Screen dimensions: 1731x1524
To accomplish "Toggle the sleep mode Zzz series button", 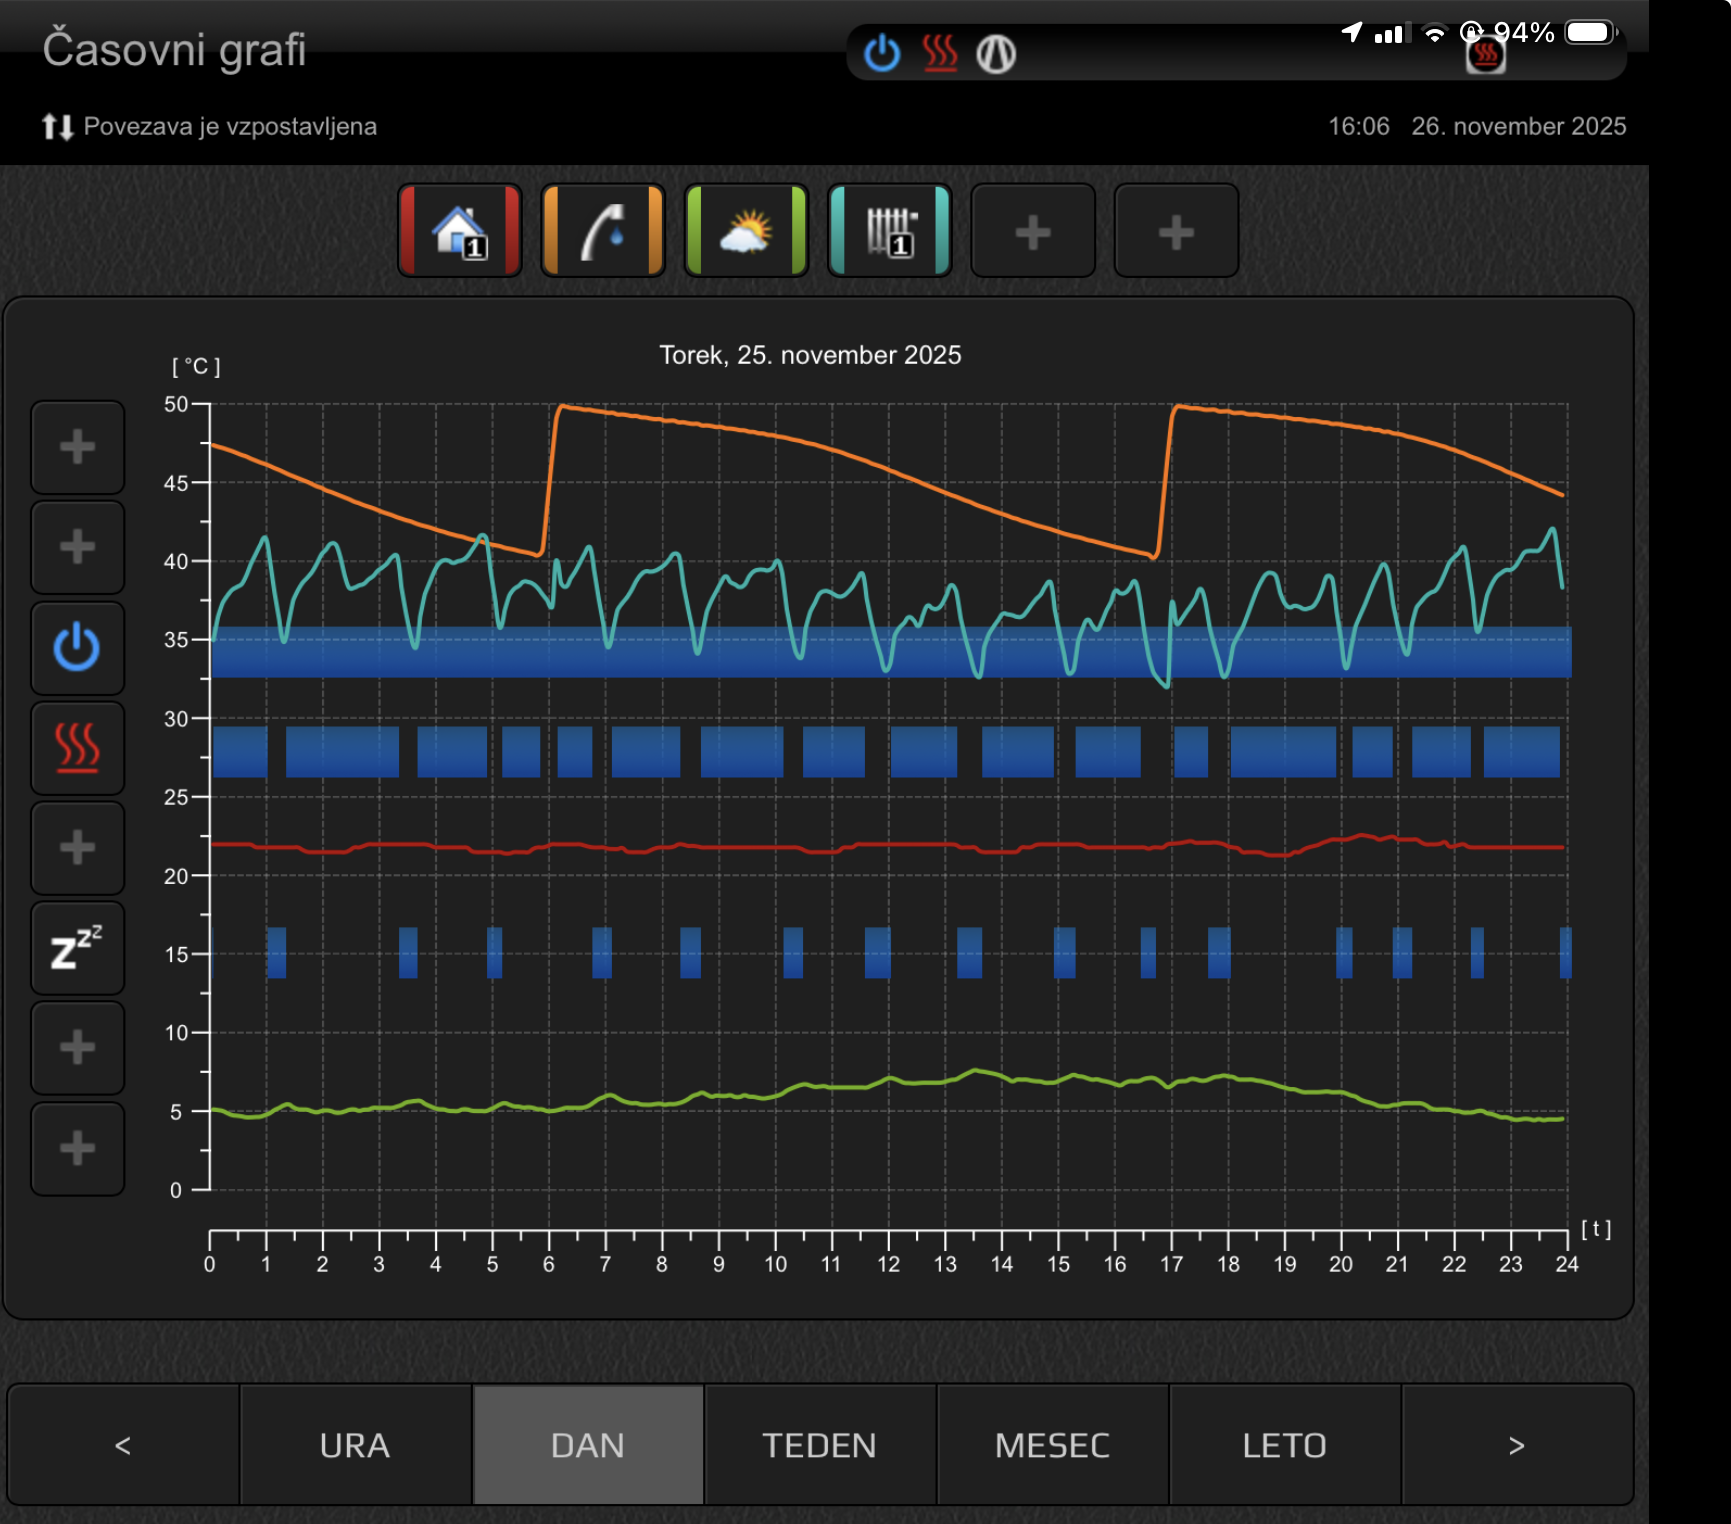I will coord(77,948).
